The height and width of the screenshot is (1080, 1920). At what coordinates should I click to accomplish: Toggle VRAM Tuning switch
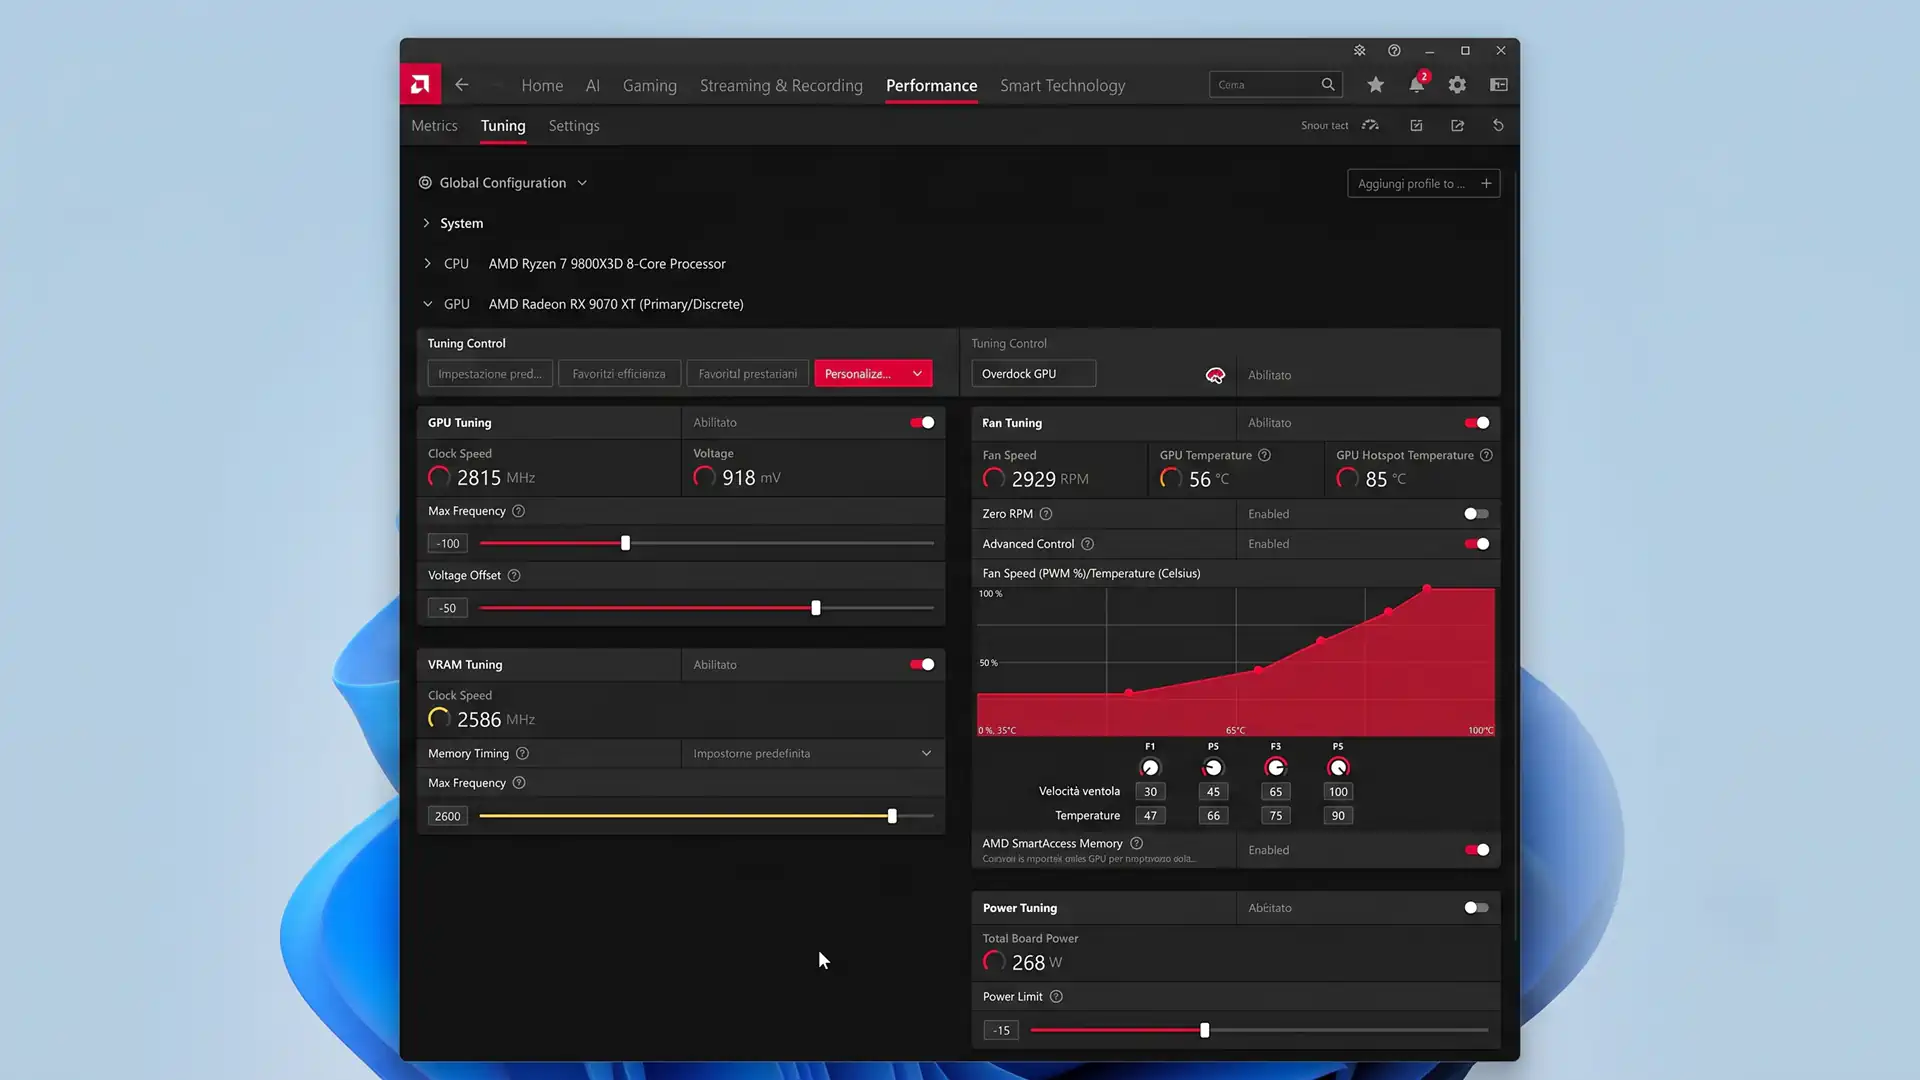pyautogui.click(x=922, y=665)
